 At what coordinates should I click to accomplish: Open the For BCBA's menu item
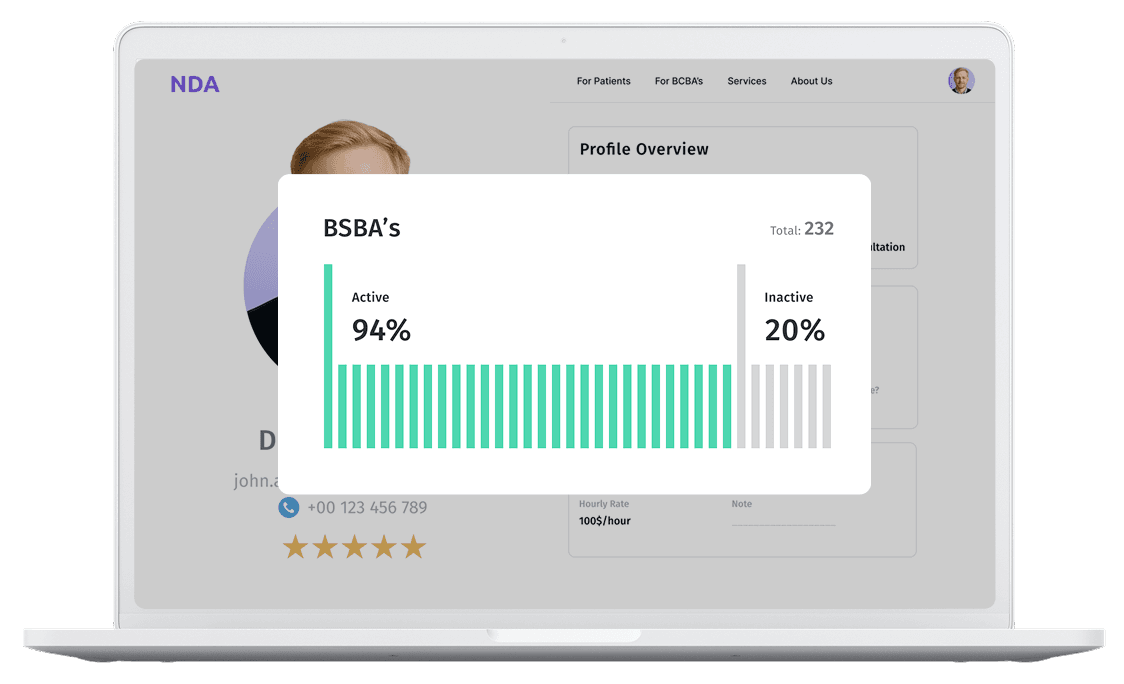(x=679, y=81)
